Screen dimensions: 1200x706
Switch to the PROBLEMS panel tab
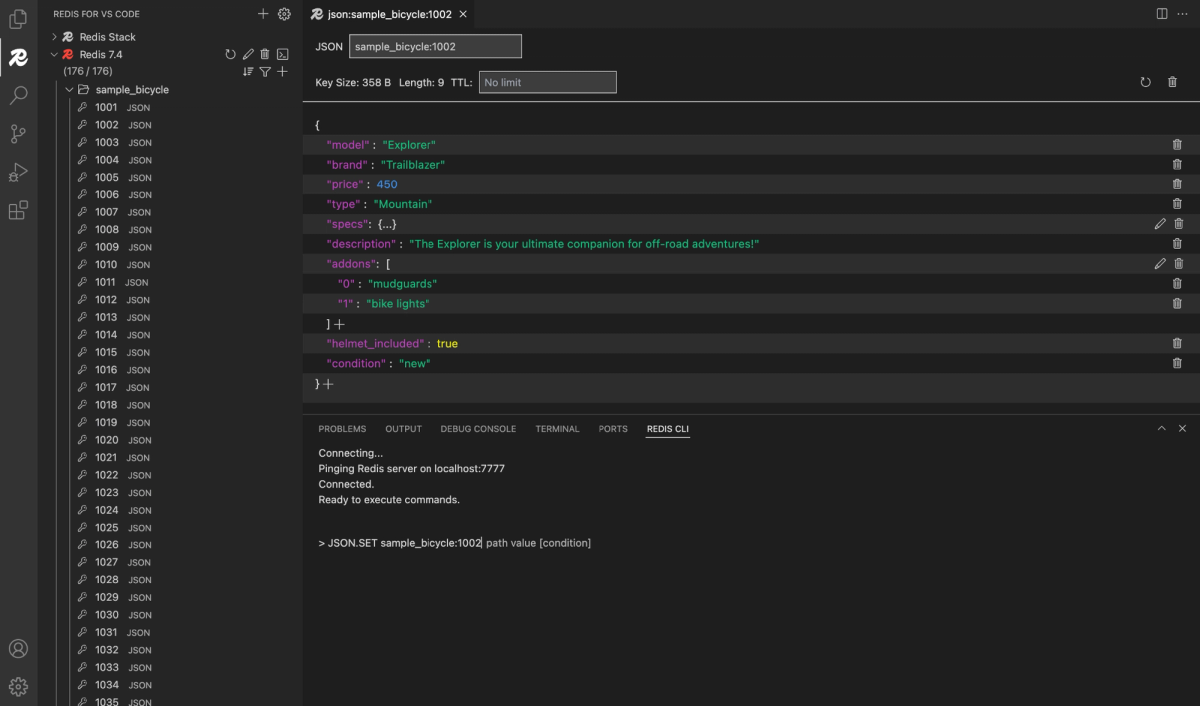[x=342, y=428]
